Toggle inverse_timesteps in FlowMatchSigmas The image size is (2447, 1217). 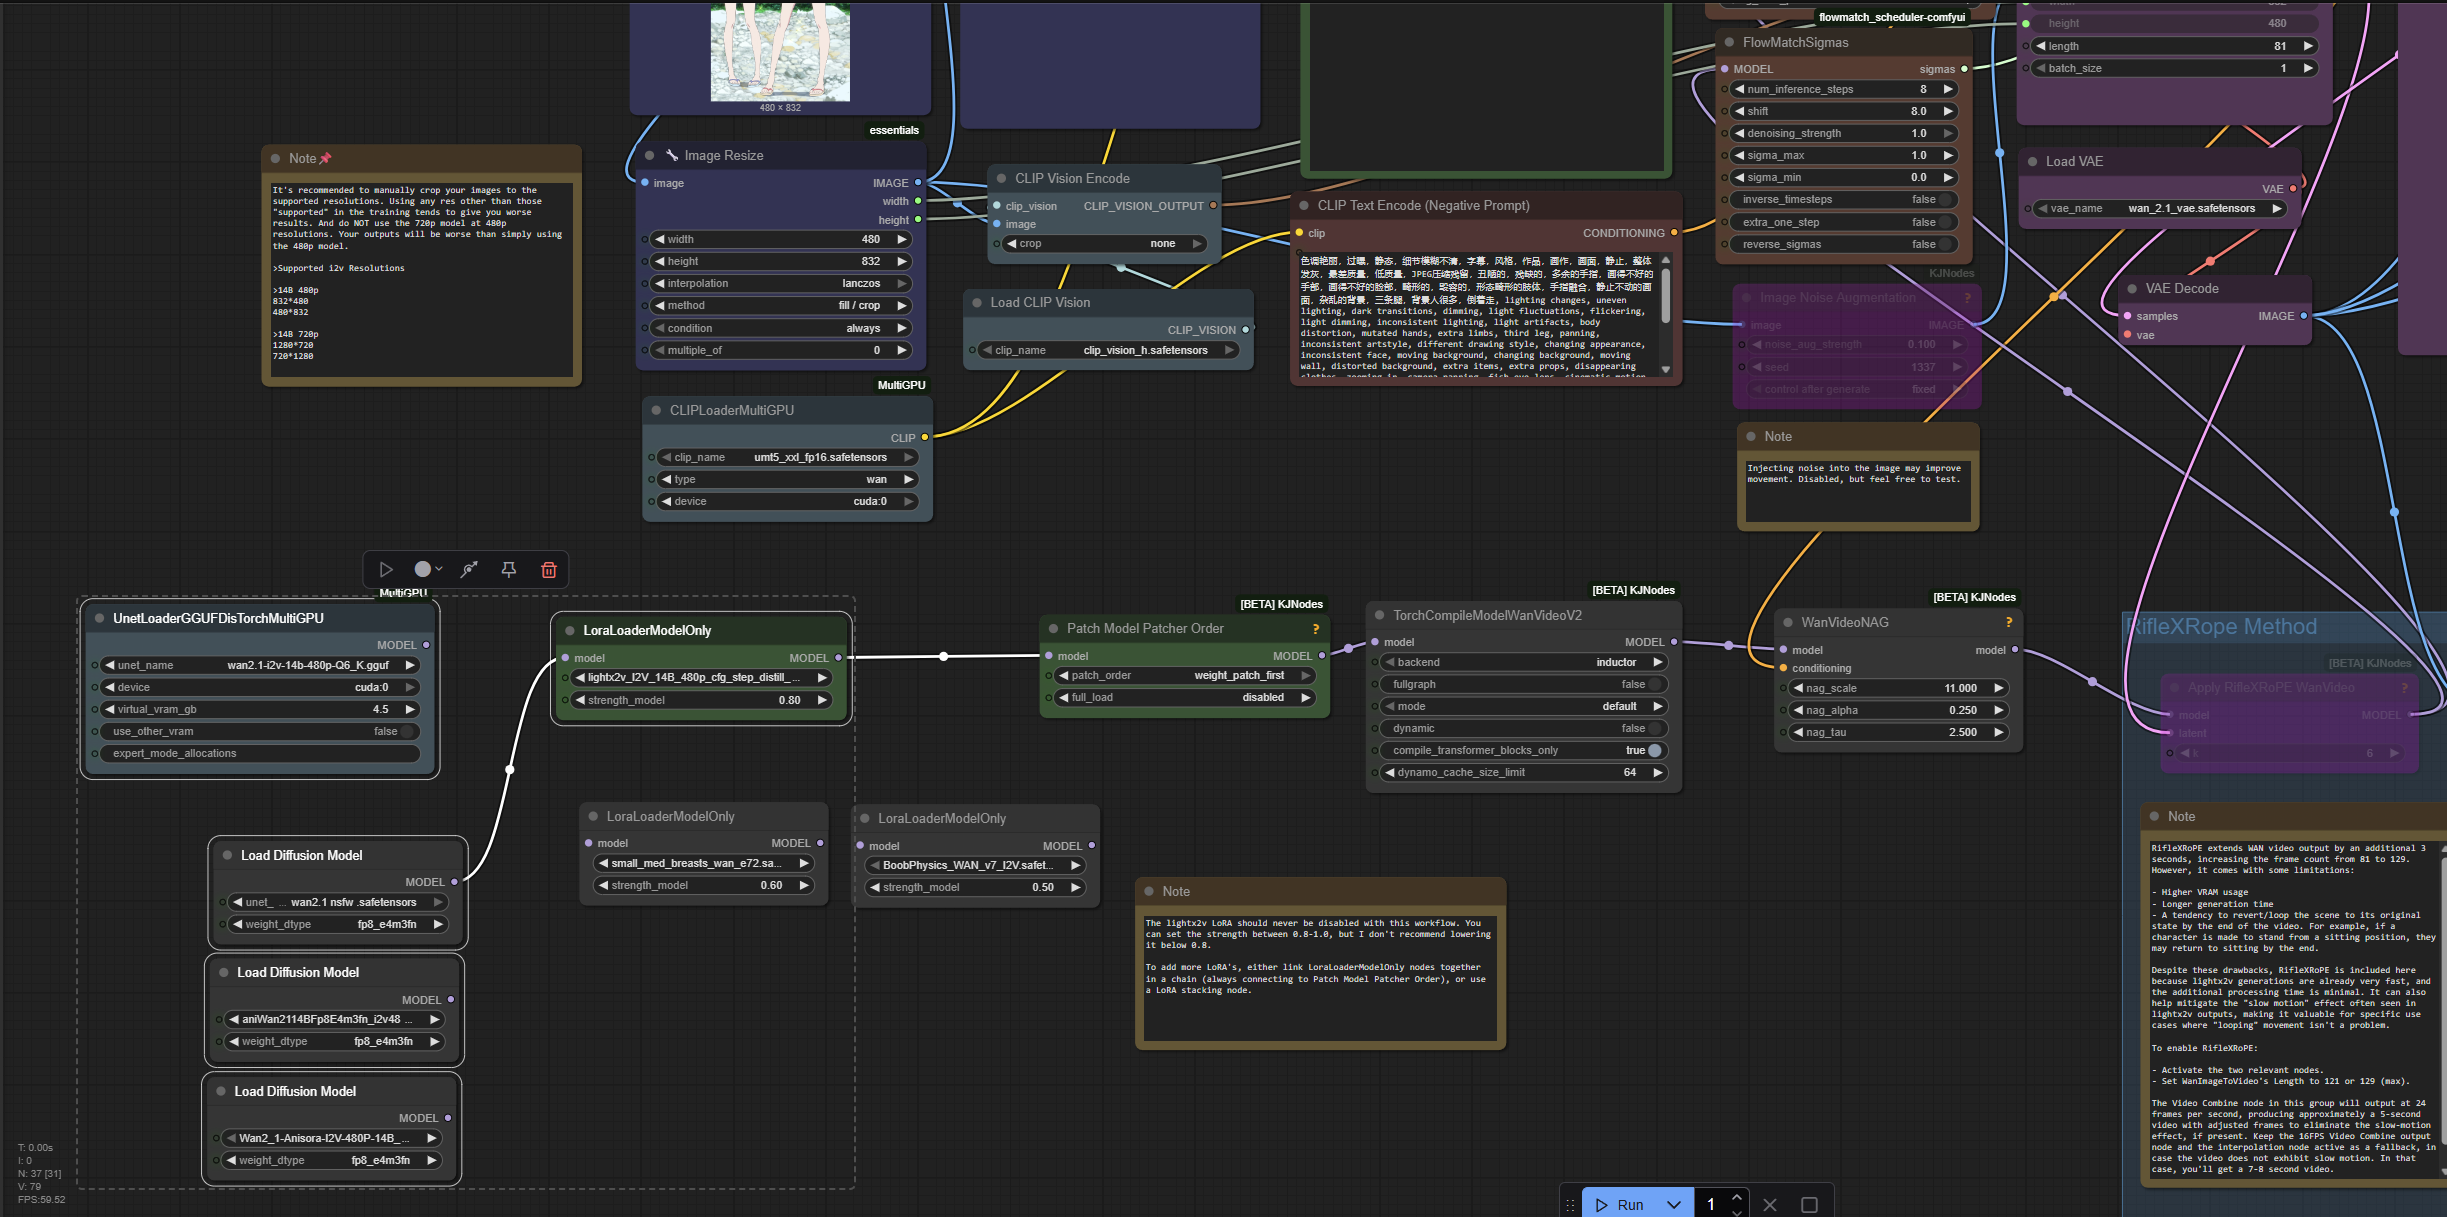point(1845,200)
